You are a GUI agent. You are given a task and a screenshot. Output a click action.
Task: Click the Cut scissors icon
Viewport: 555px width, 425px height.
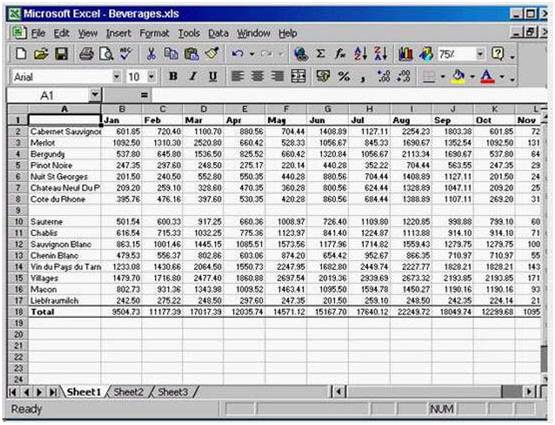[151, 54]
